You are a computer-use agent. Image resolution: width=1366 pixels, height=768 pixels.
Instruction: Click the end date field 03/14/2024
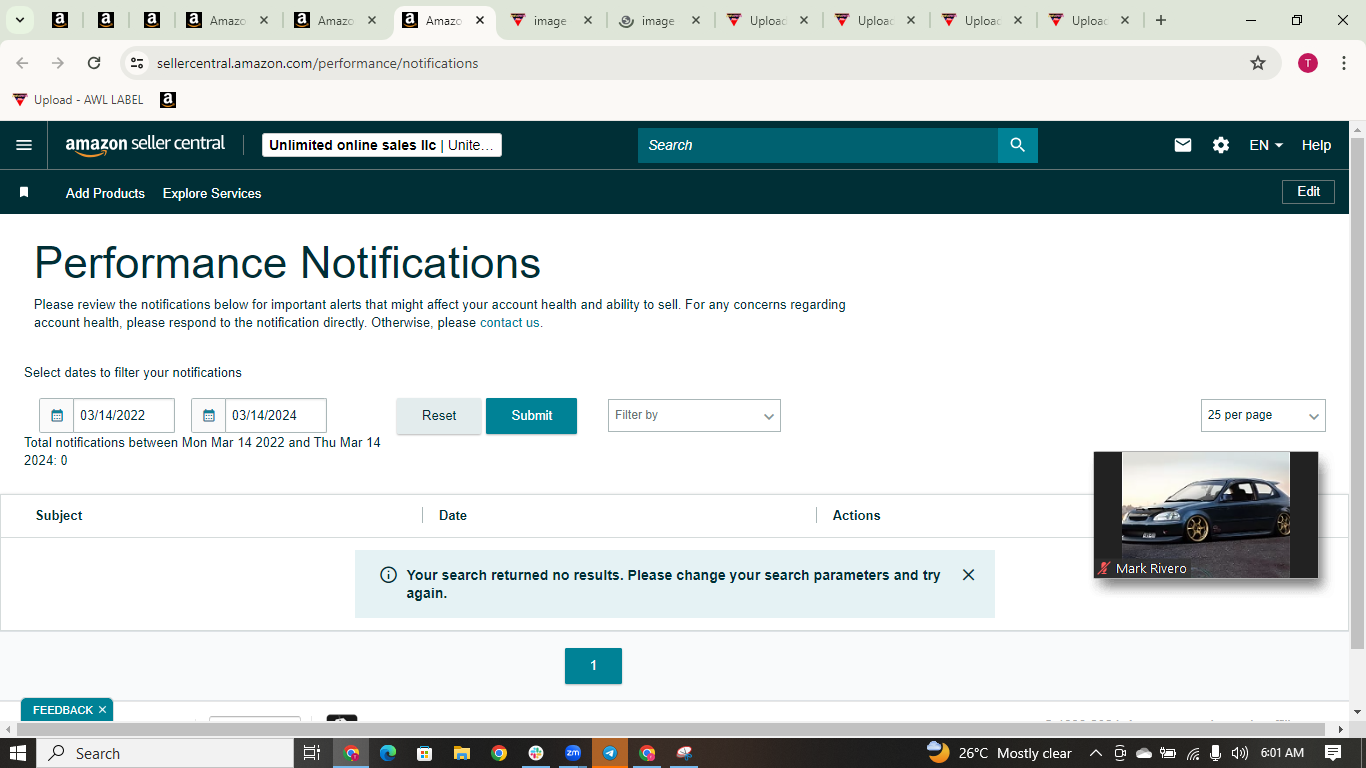tap(276, 416)
